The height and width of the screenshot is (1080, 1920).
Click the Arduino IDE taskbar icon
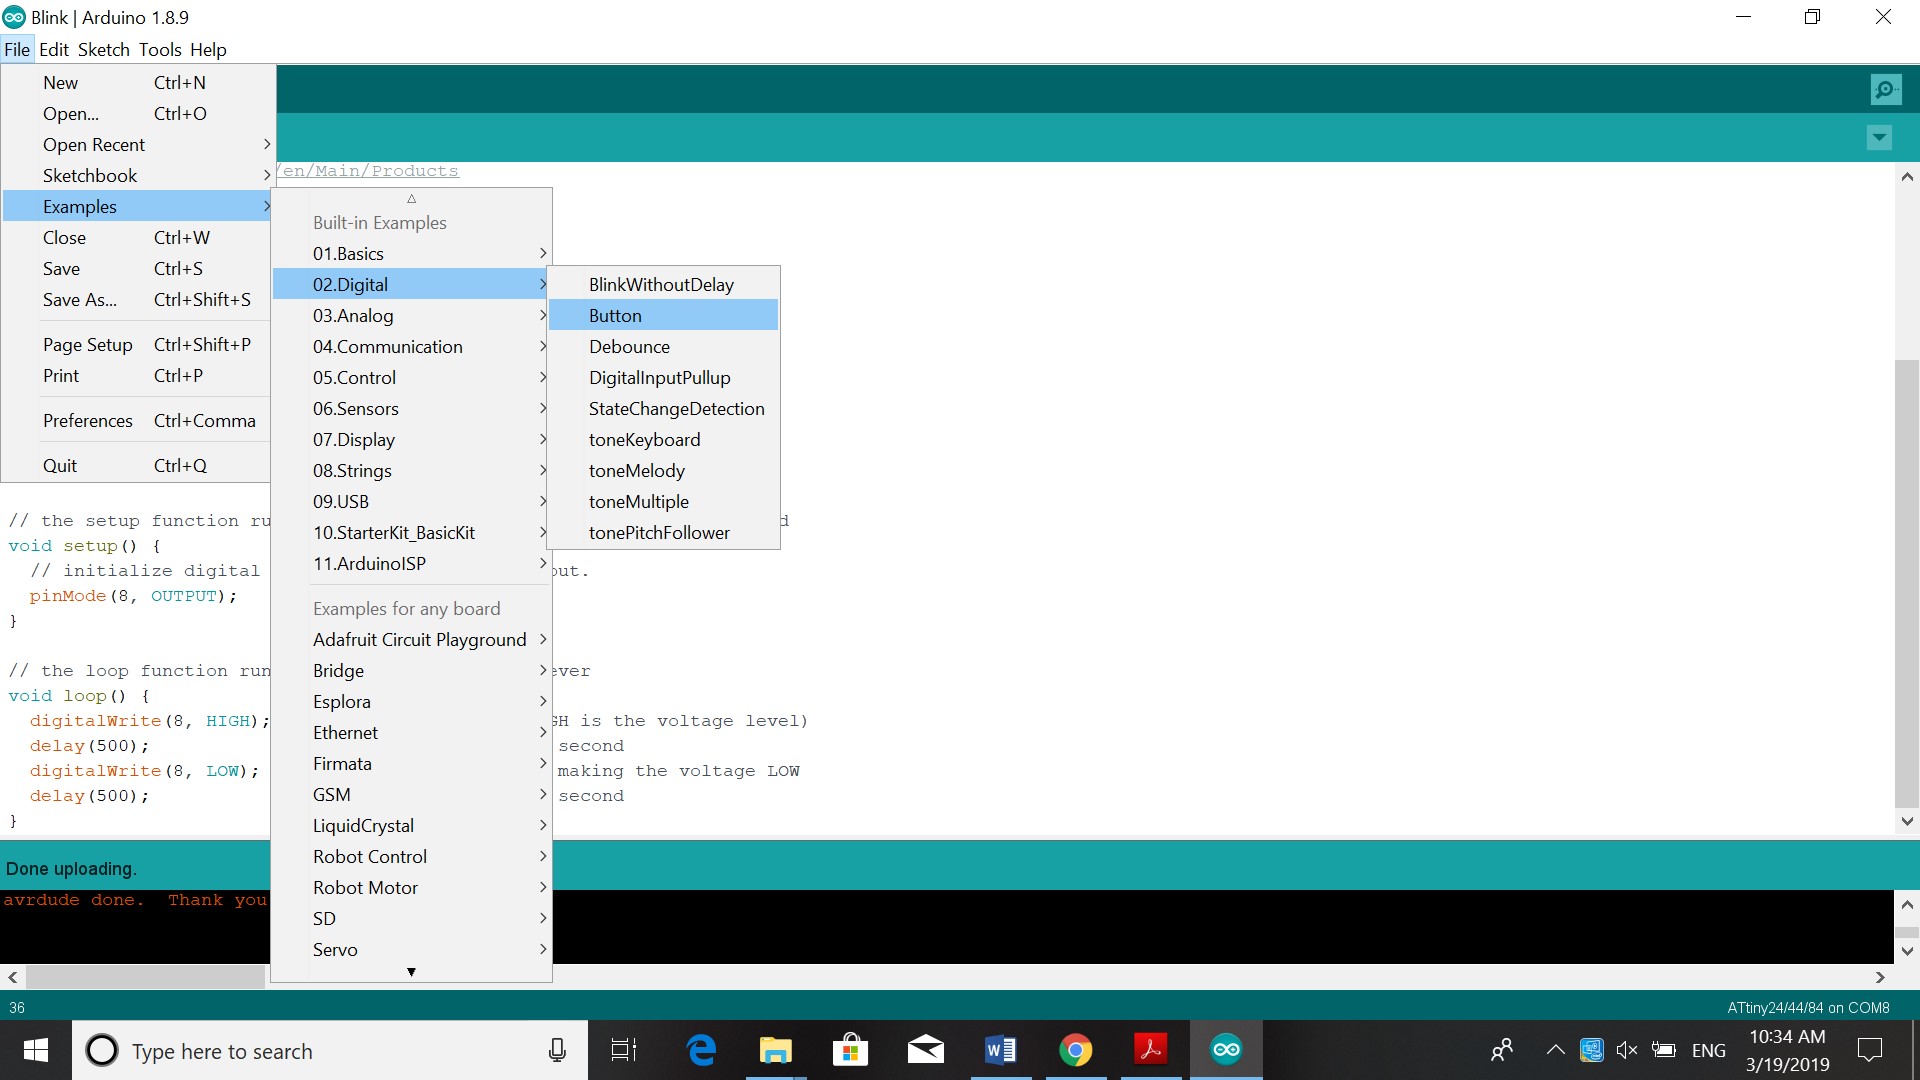point(1226,1050)
